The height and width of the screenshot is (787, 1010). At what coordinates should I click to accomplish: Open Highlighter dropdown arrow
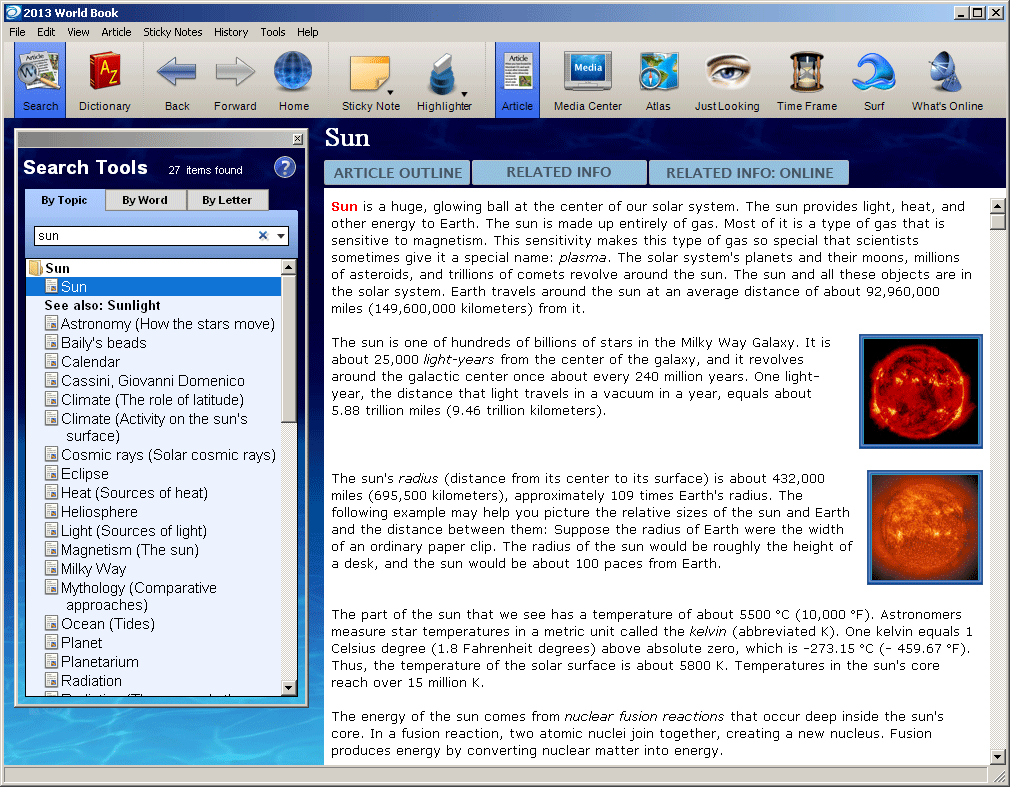464,94
